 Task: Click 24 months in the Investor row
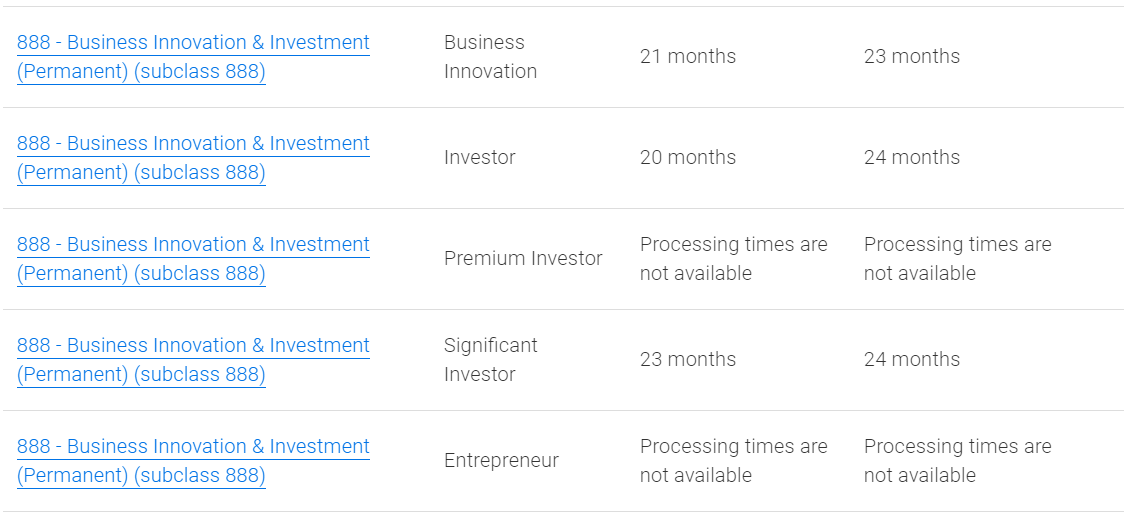[912, 158]
